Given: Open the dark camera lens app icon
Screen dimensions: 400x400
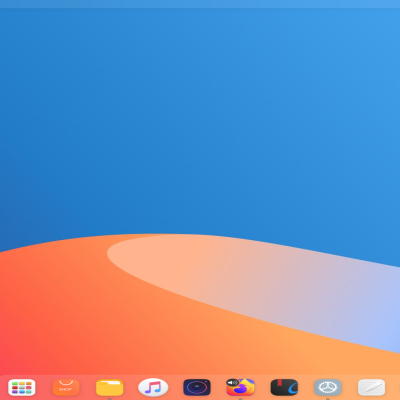Looking at the screenshot, I should coord(197,387).
